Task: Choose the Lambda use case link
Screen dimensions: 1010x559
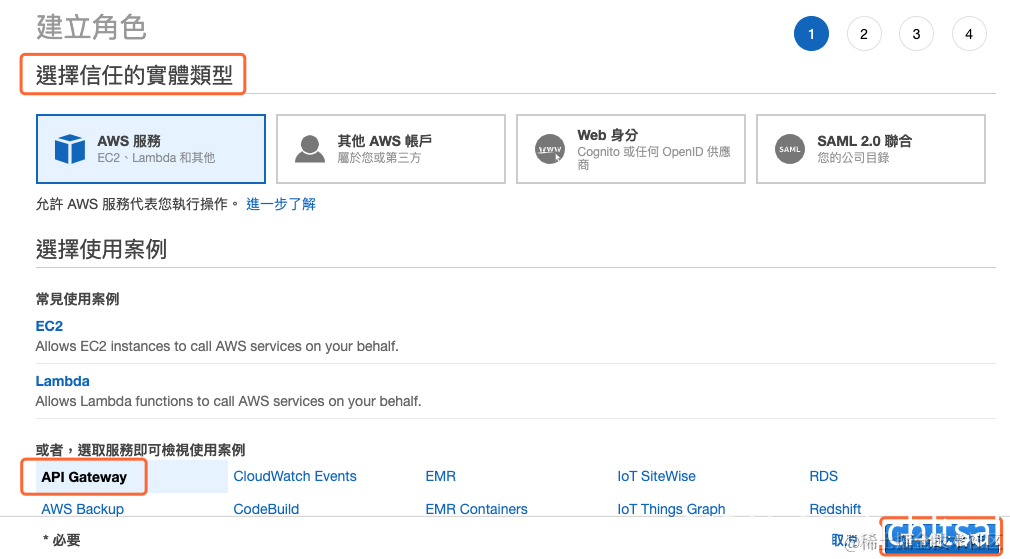Action: pos(62,381)
